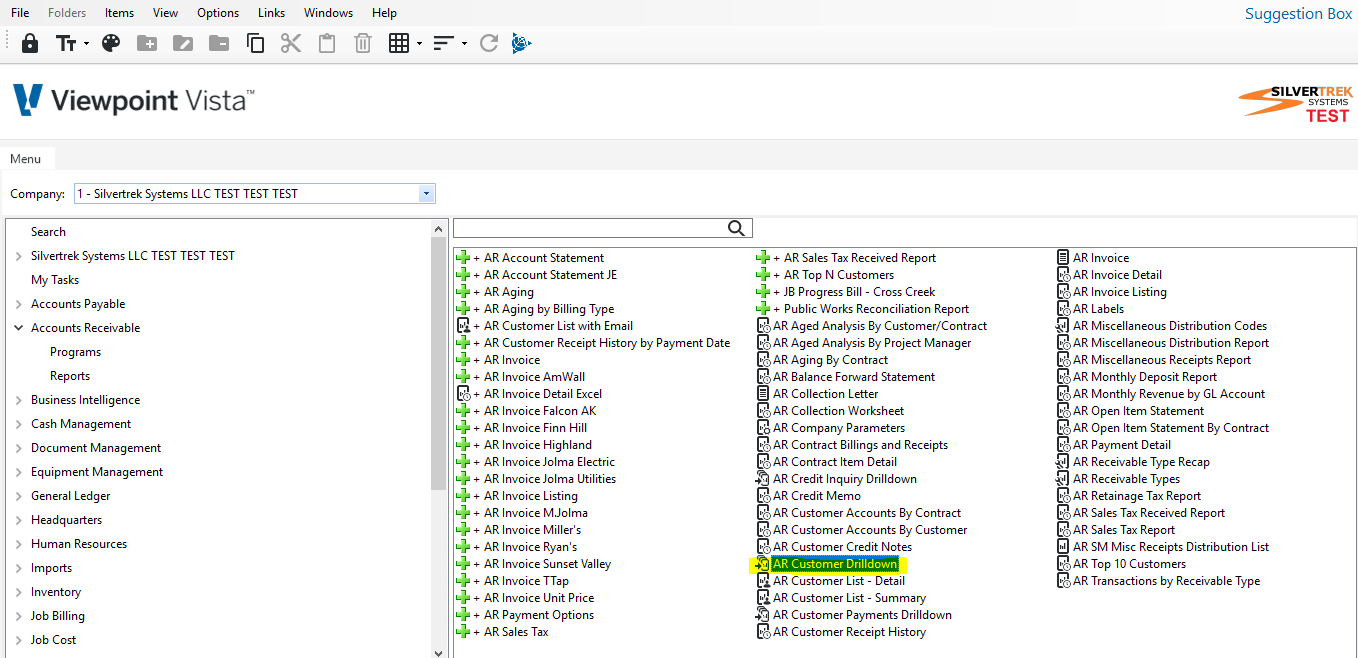Viewport: 1358px width, 658px height.
Task: Open AR Credit Memo
Action: click(817, 496)
